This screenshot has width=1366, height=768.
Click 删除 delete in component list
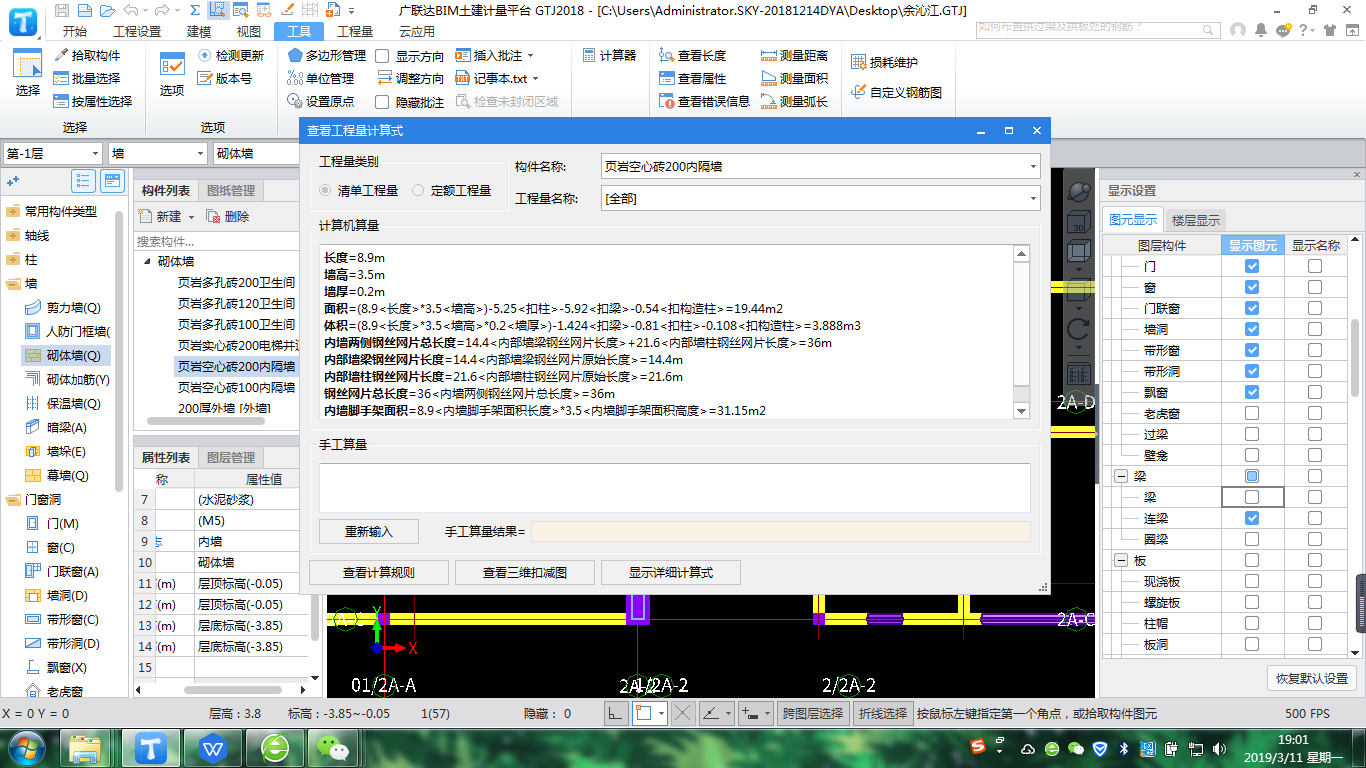pyautogui.click(x=228, y=216)
